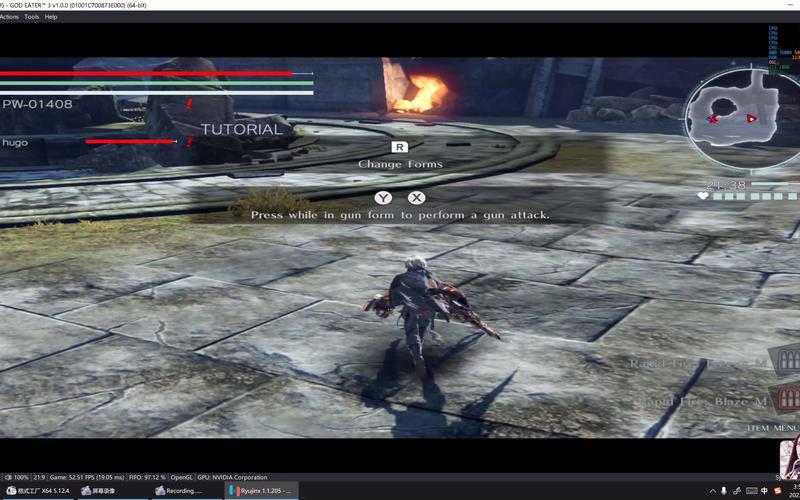Click the Change Forms prompt text
Image resolution: width=800 pixels, height=500 pixels.
(401, 164)
